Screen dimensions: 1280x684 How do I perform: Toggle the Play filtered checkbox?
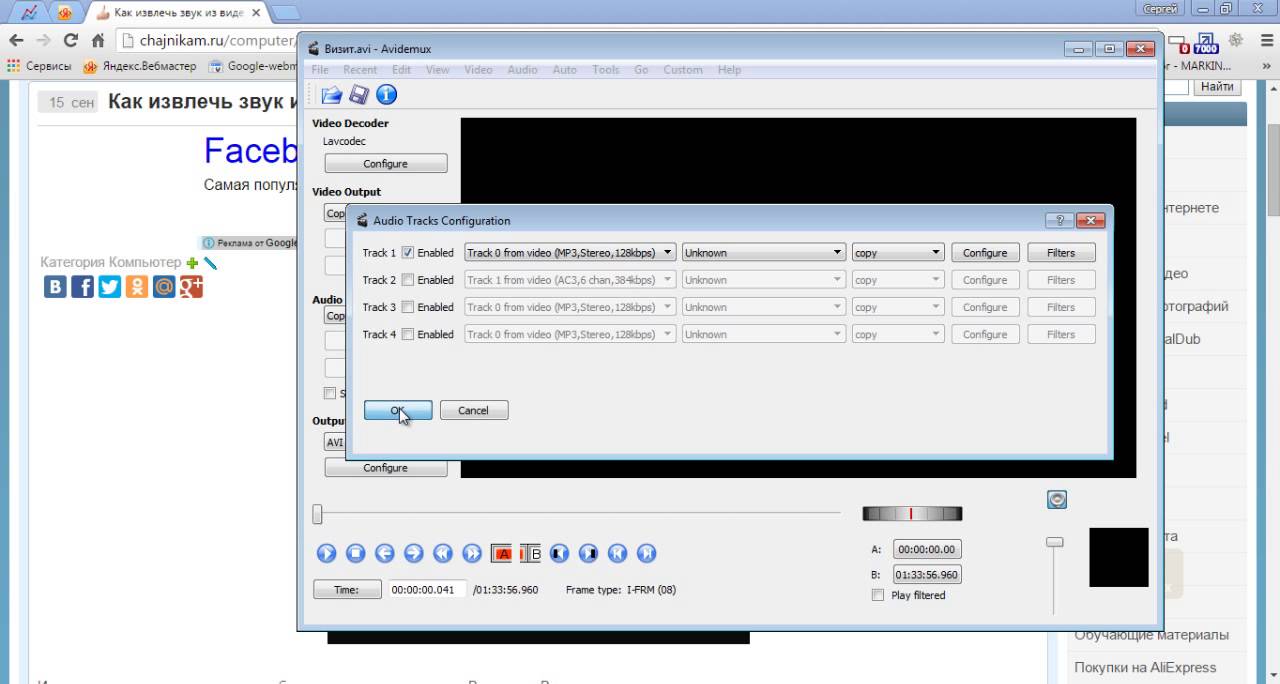[878, 595]
